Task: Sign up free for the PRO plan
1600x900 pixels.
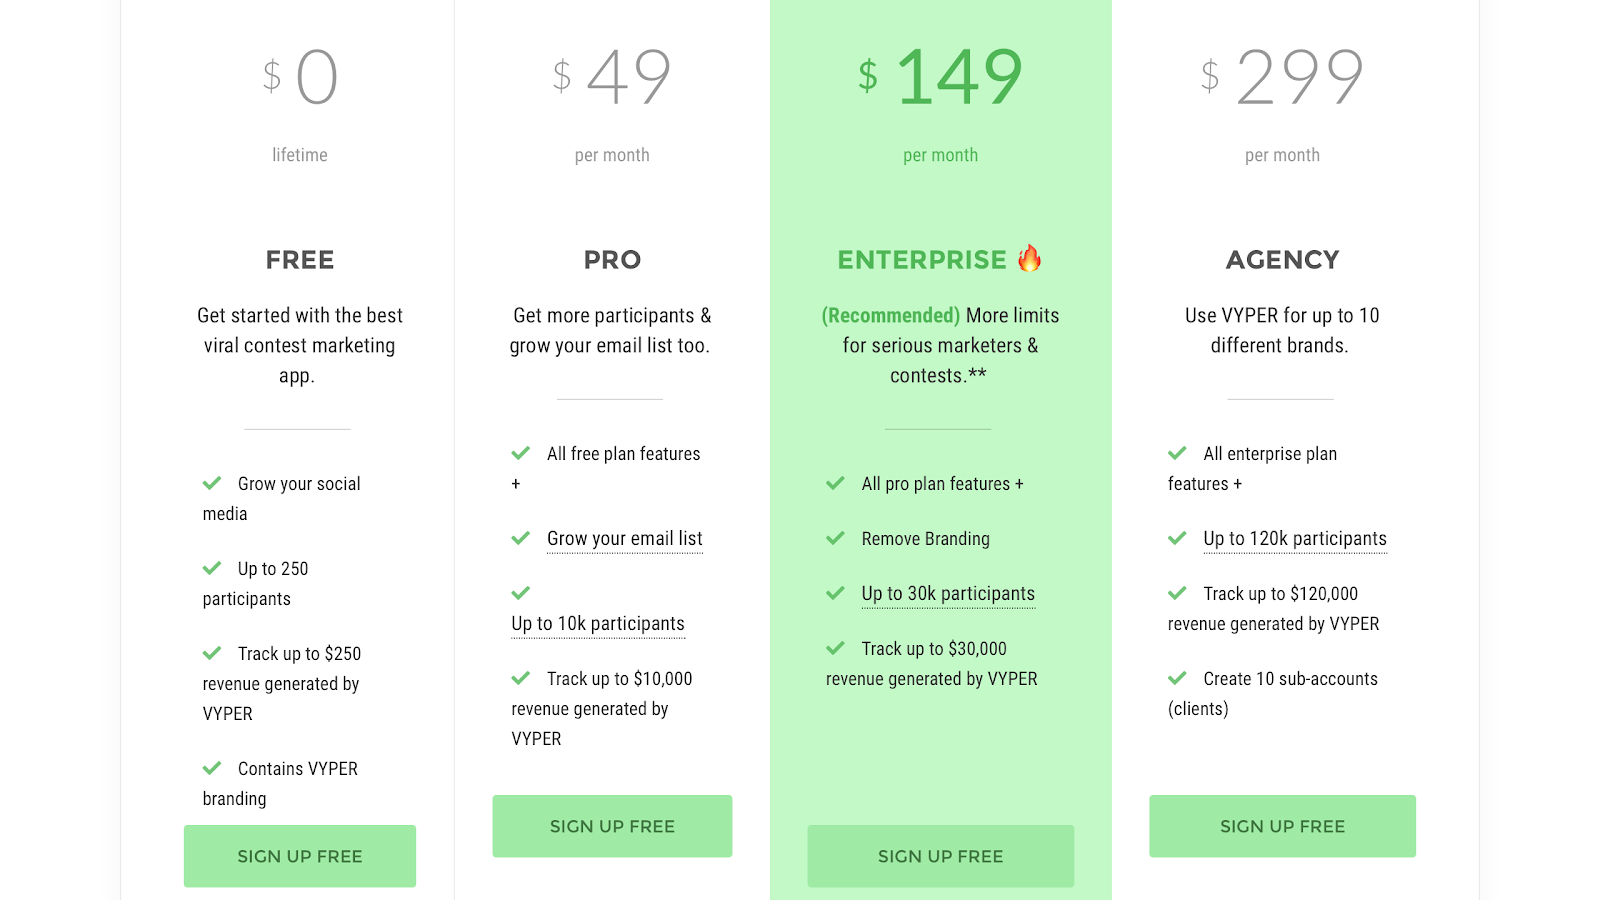Action: [612, 826]
